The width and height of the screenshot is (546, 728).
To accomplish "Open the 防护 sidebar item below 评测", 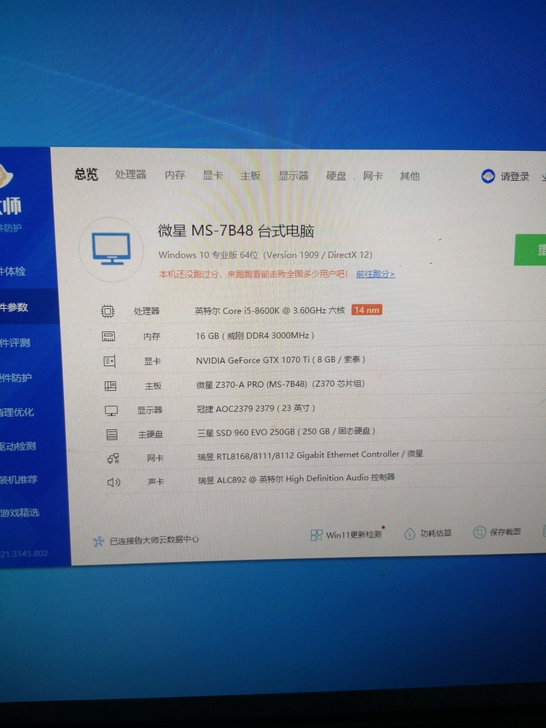I will click(16, 378).
